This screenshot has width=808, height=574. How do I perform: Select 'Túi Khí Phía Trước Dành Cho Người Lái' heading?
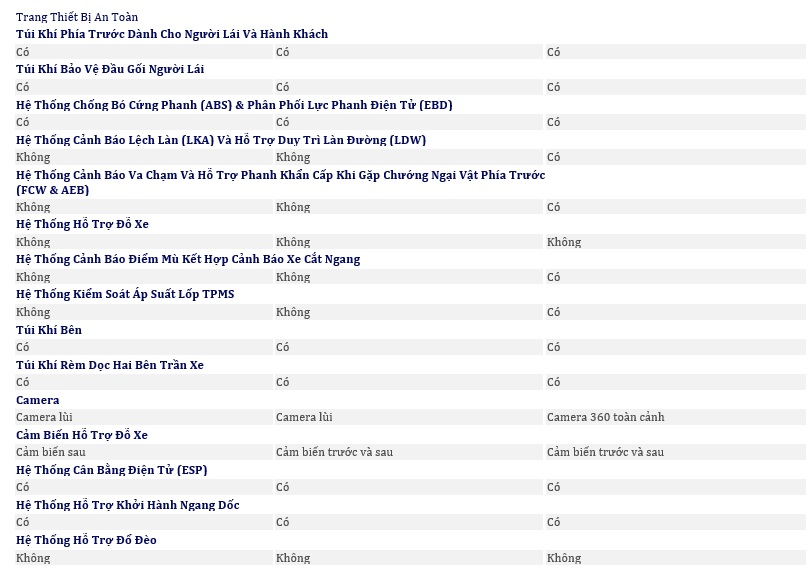point(172,34)
